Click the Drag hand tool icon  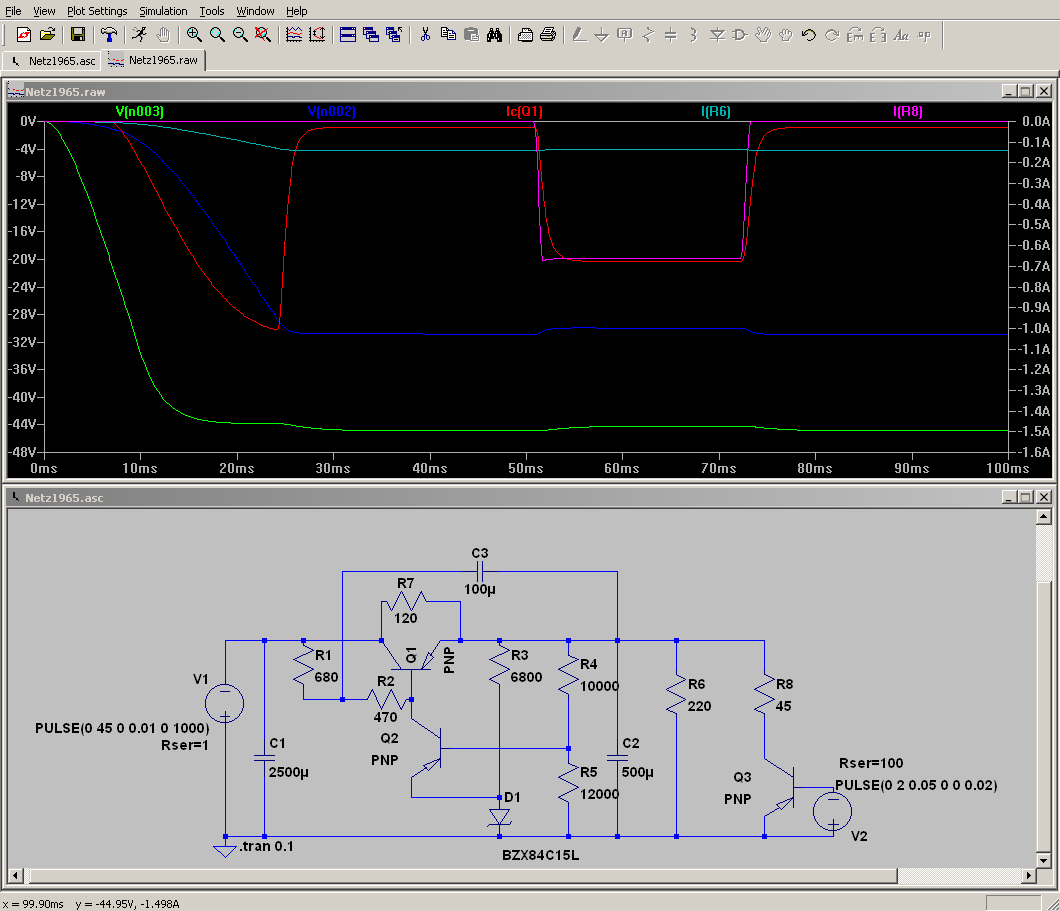pos(786,34)
